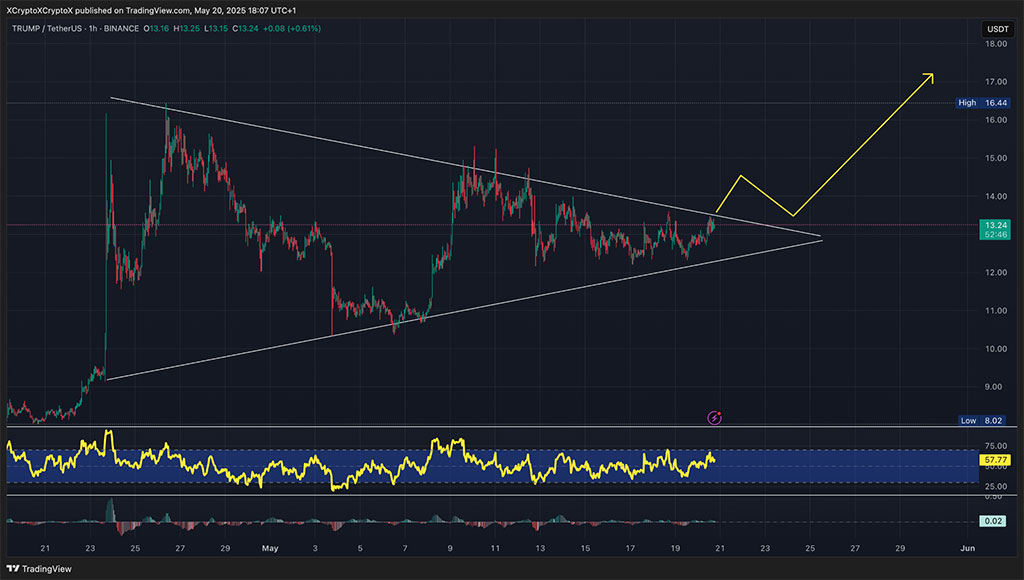Click the May label on time axis
This screenshot has width=1024, height=580.
pyautogui.click(x=270, y=548)
